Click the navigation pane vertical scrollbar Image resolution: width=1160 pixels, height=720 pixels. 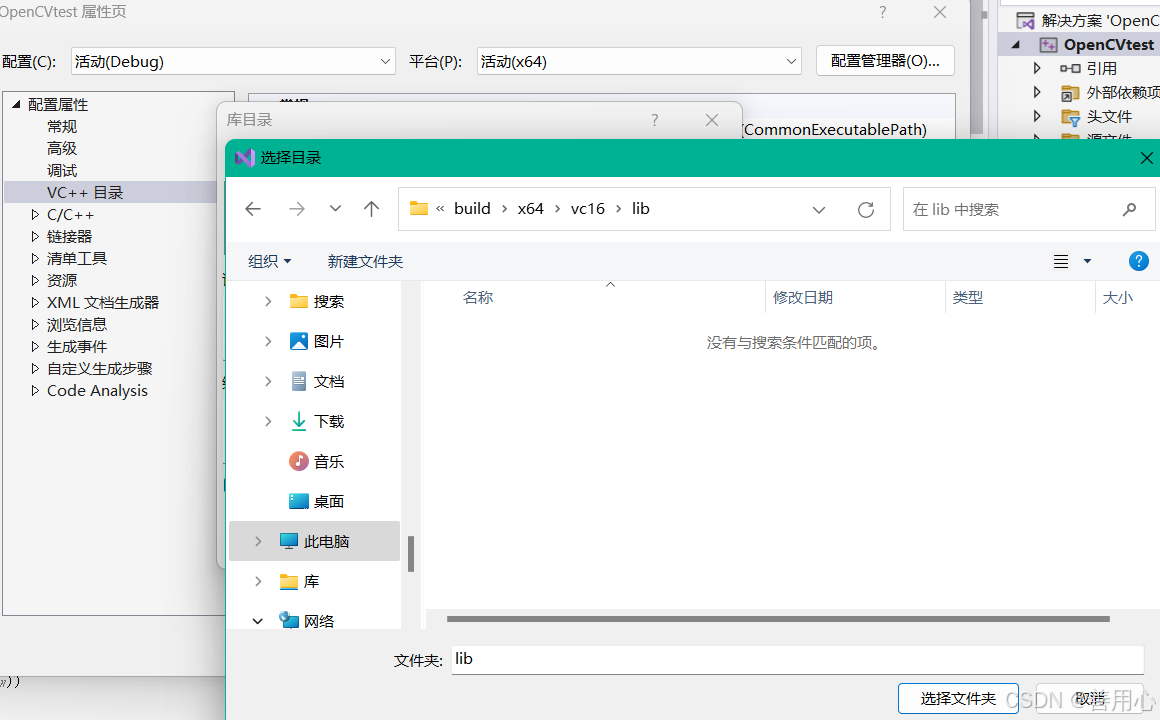pos(411,554)
